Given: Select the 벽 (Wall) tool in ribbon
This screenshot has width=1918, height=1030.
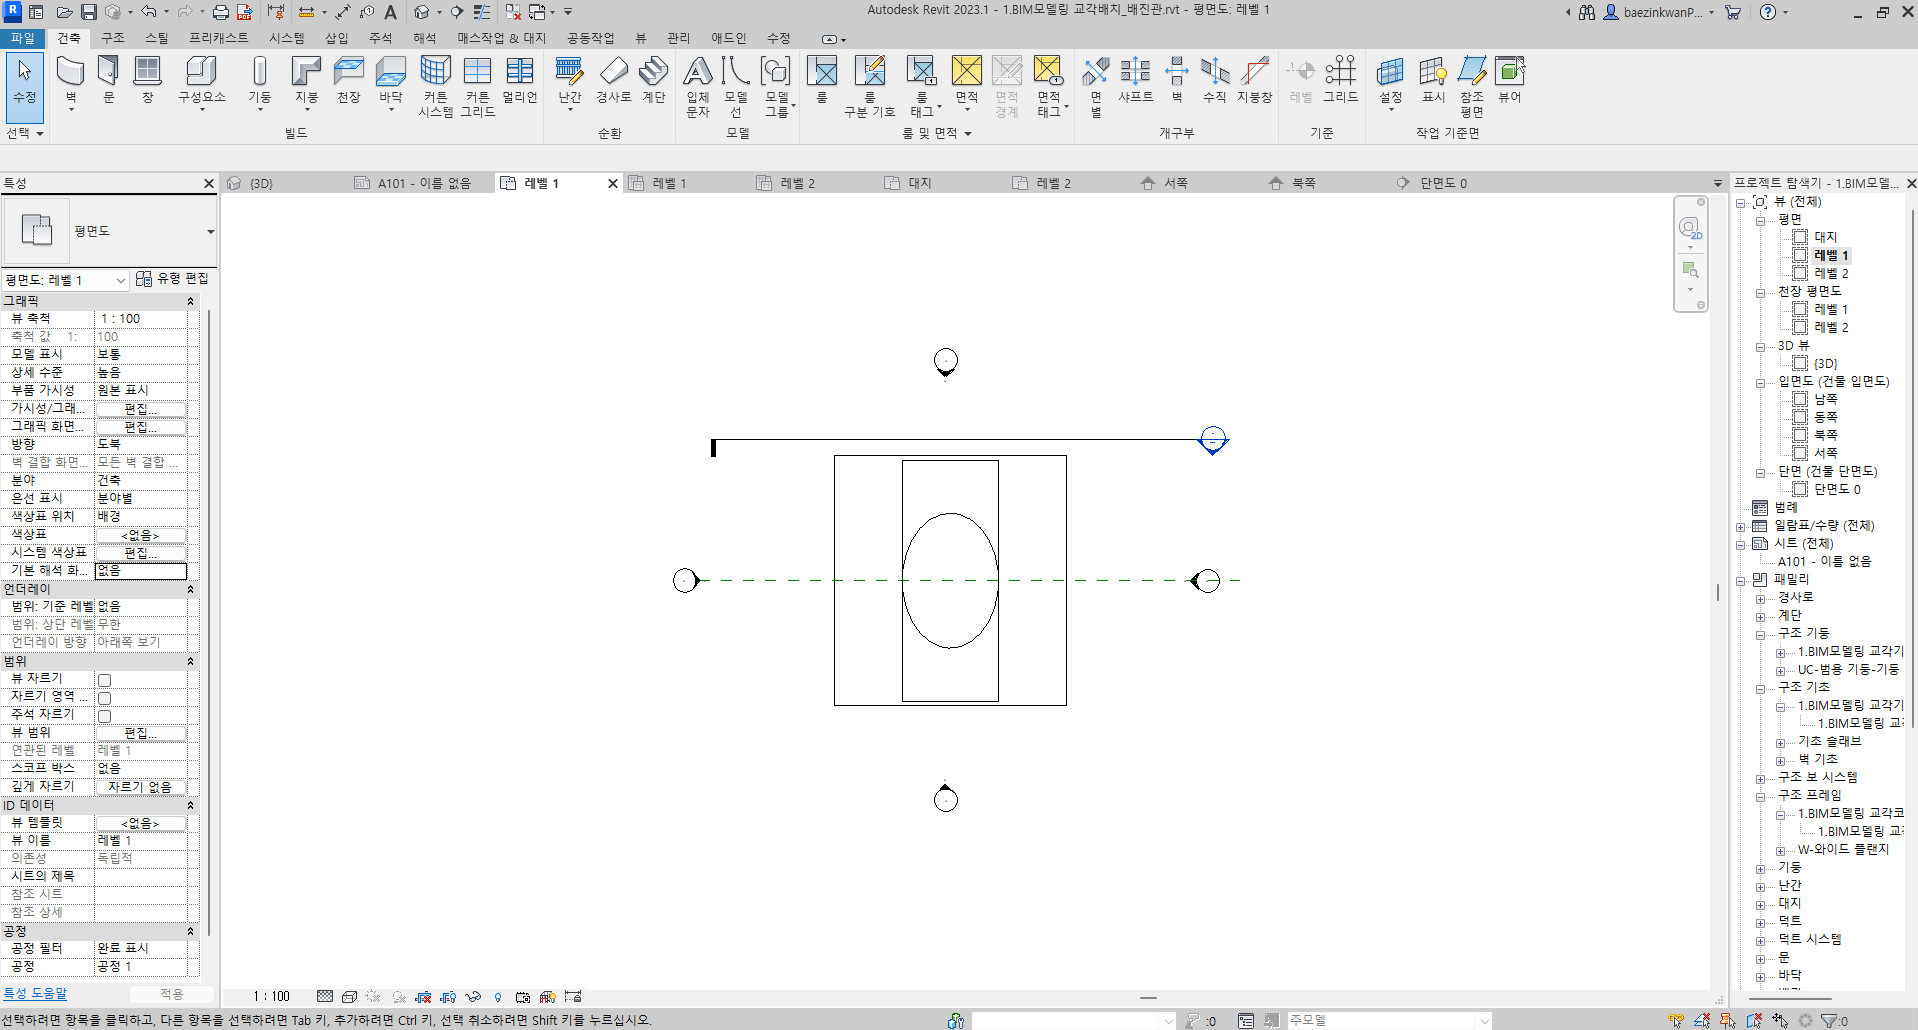Looking at the screenshot, I should click(x=70, y=79).
